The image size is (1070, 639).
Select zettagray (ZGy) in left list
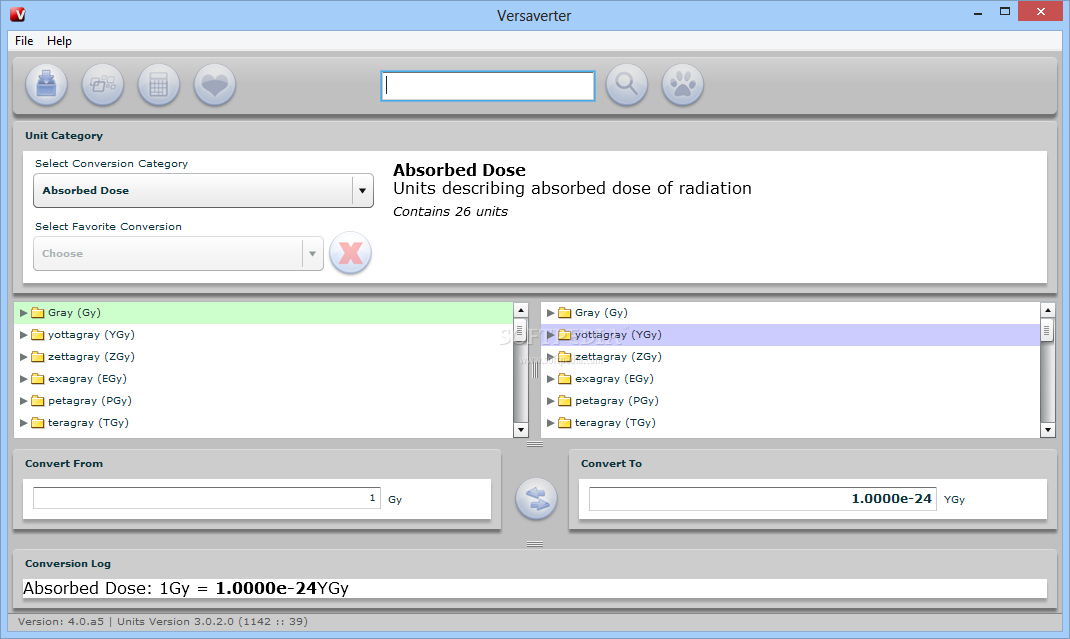(x=263, y=356)
